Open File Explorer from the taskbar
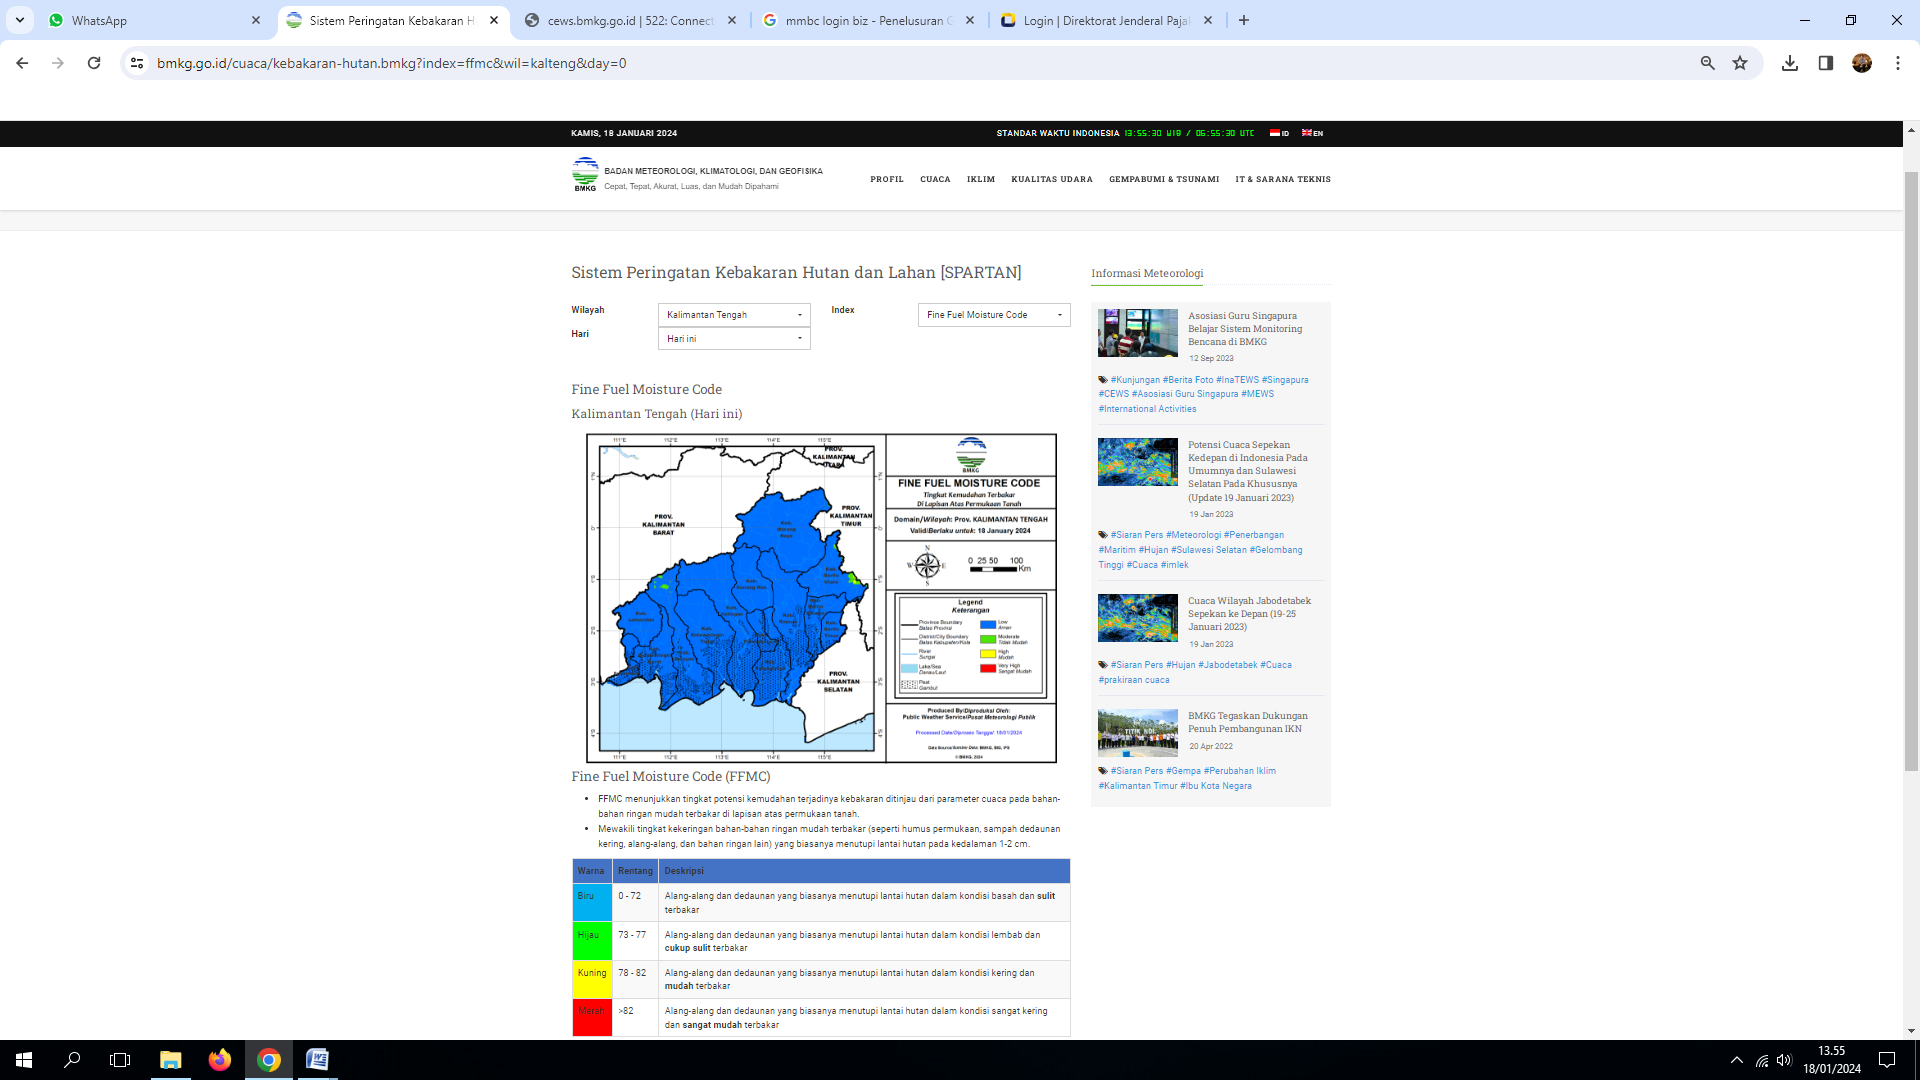The image size is (1920, 1080). click(171, 1060)
